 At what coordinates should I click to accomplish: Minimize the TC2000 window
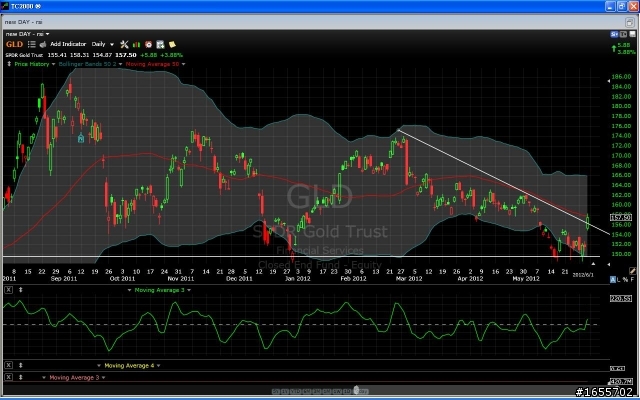[x=610, y=6]
